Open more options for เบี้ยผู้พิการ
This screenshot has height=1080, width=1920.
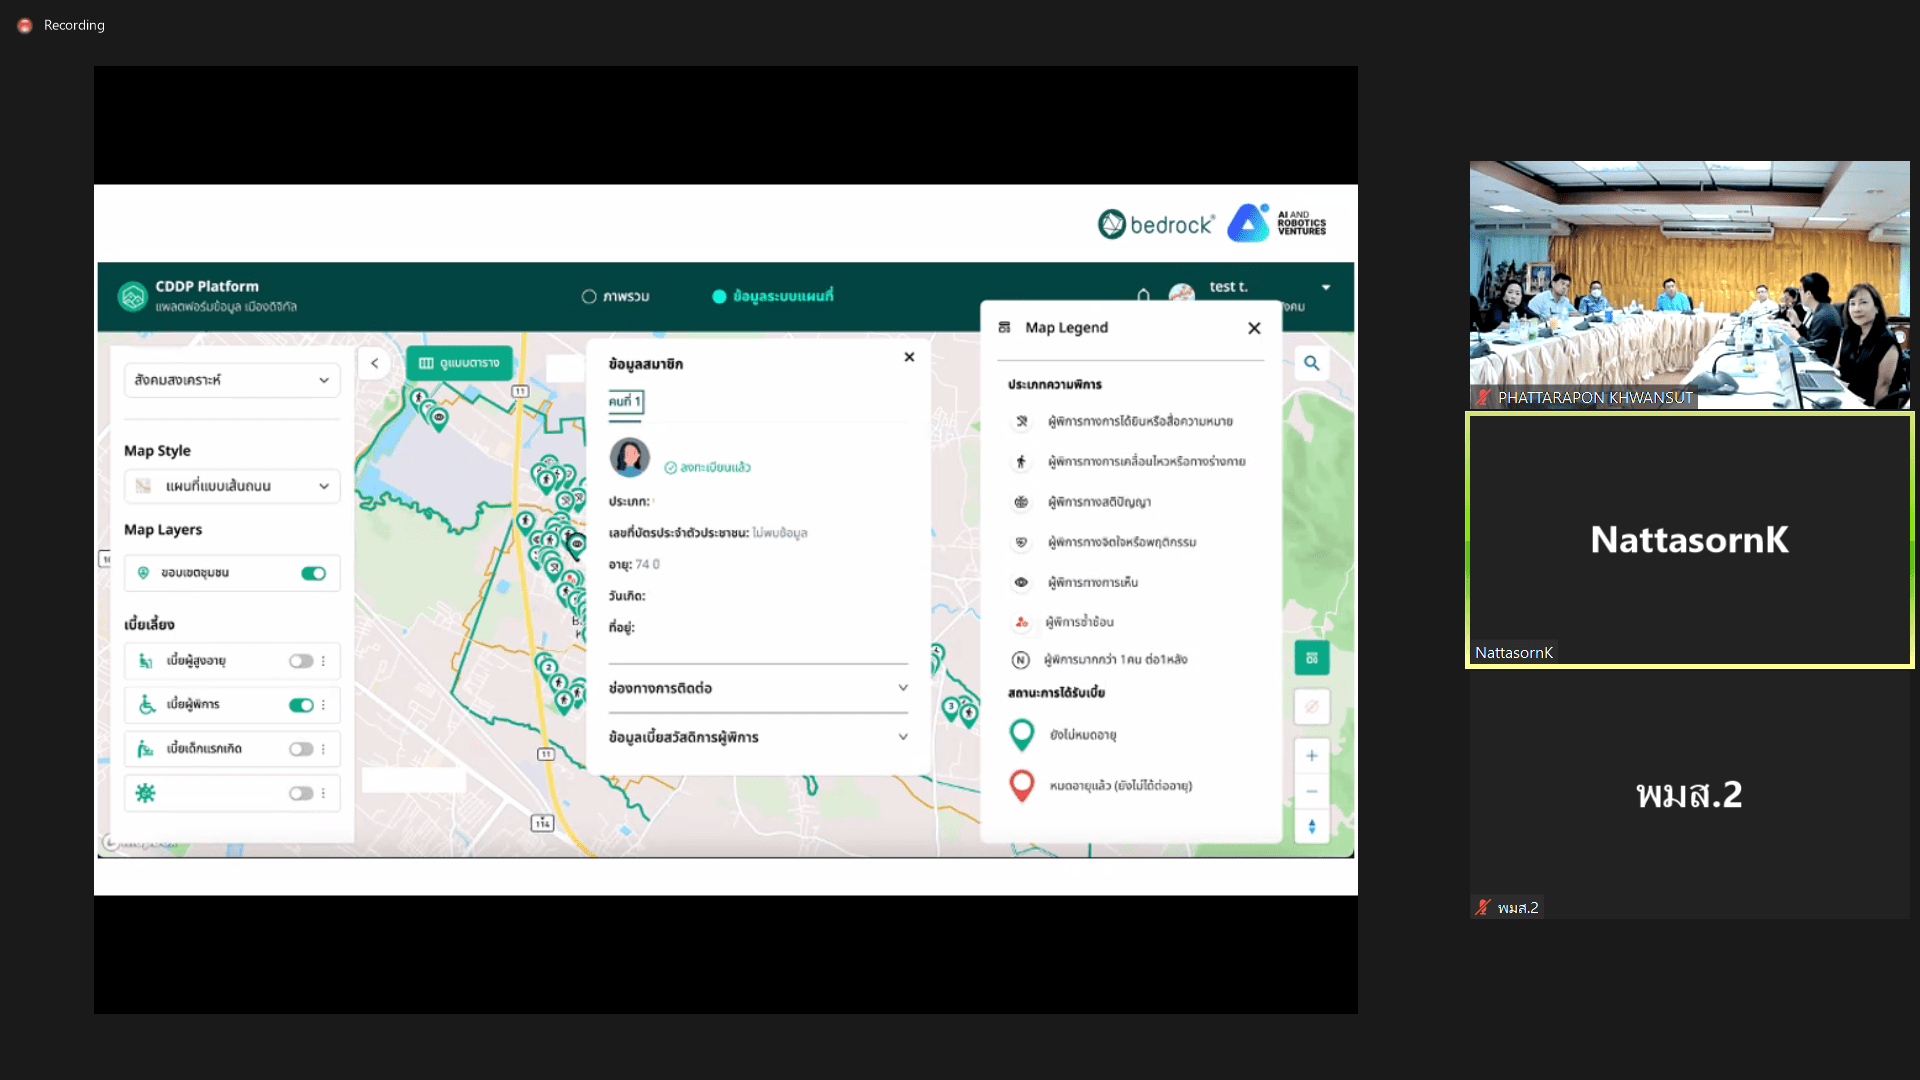point(323,705)
